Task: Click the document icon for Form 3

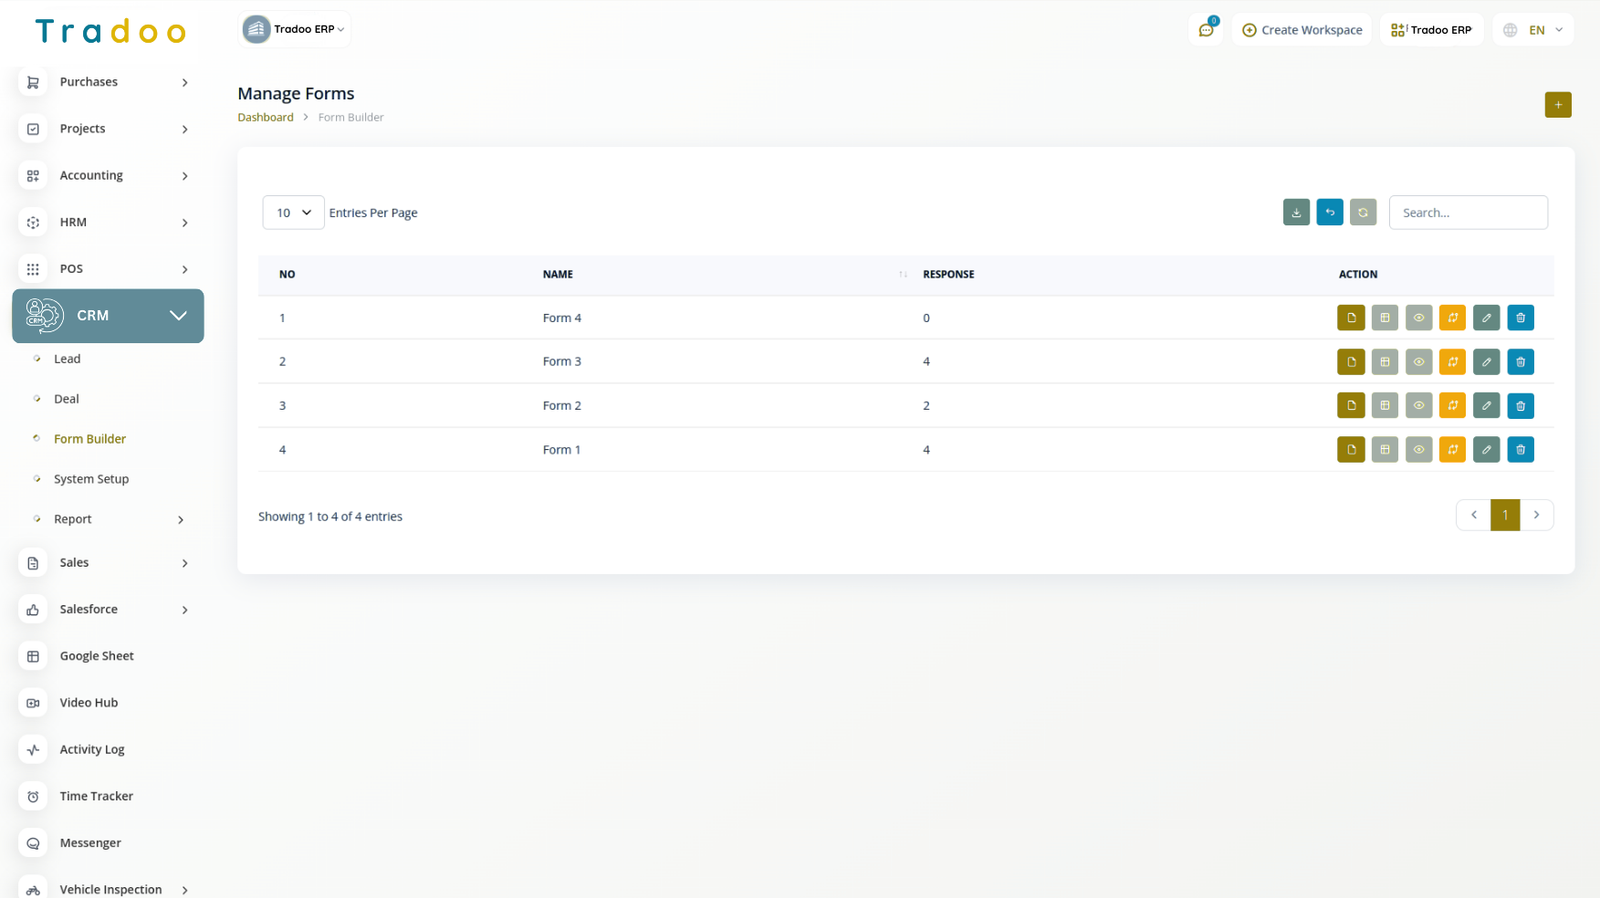Action: pyautogui.click(x=1351, y=362)
